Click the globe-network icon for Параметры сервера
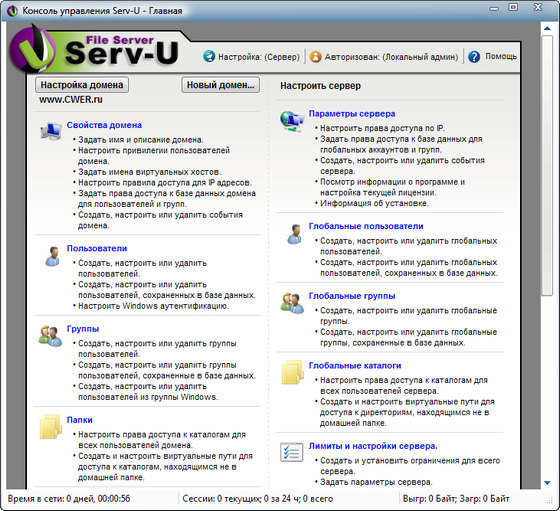Viewport: 560px width, 511px height. [292, 121]
